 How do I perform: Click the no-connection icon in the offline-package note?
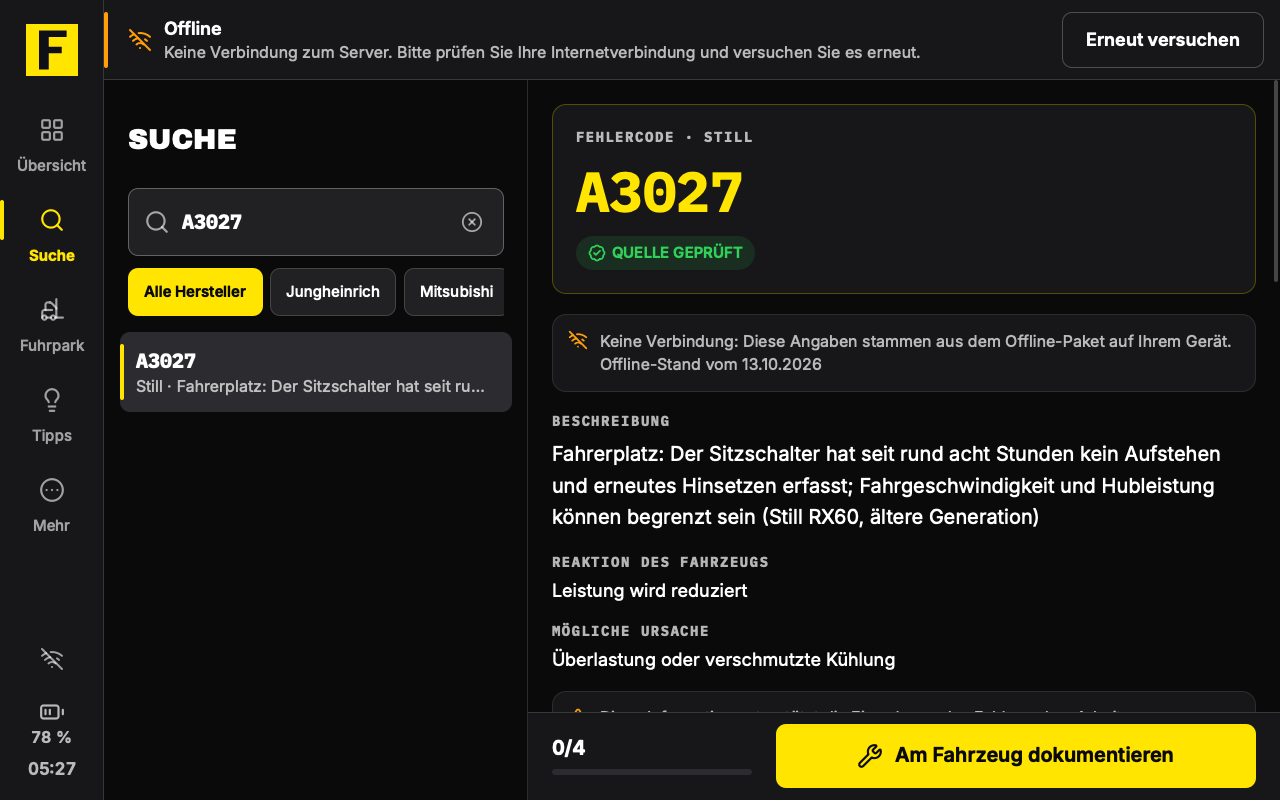click(578, 340)
